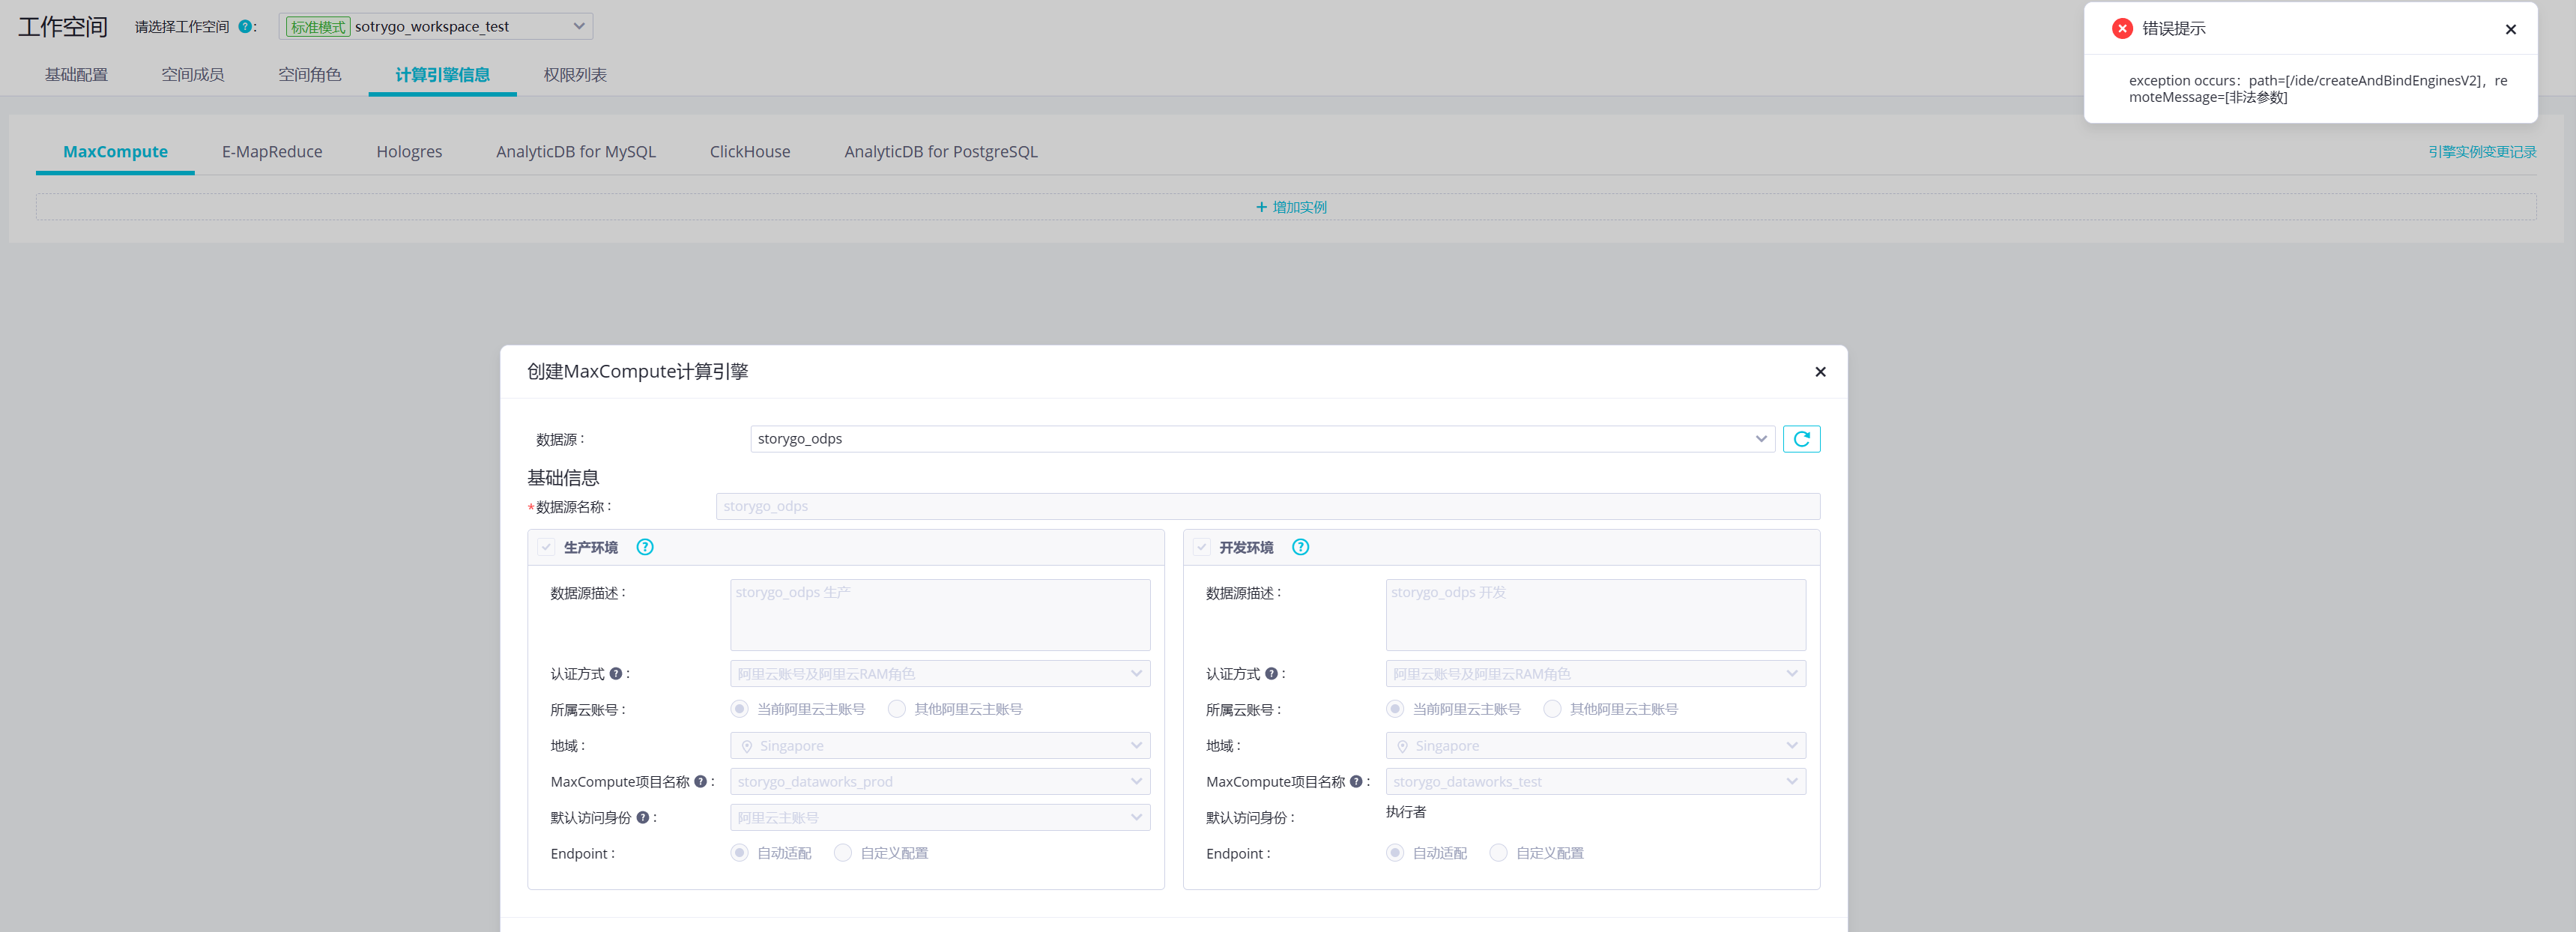
Task: Expand development 地域 Singapore dropdown
Action: [1595, 746]
